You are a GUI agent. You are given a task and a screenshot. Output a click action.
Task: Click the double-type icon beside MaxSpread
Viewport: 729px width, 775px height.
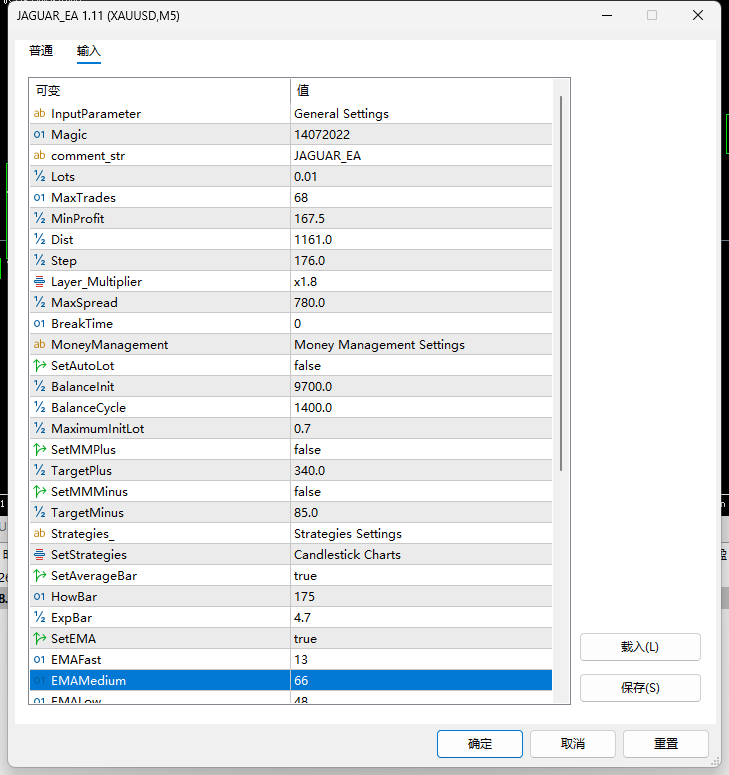[x=40, y=302]
